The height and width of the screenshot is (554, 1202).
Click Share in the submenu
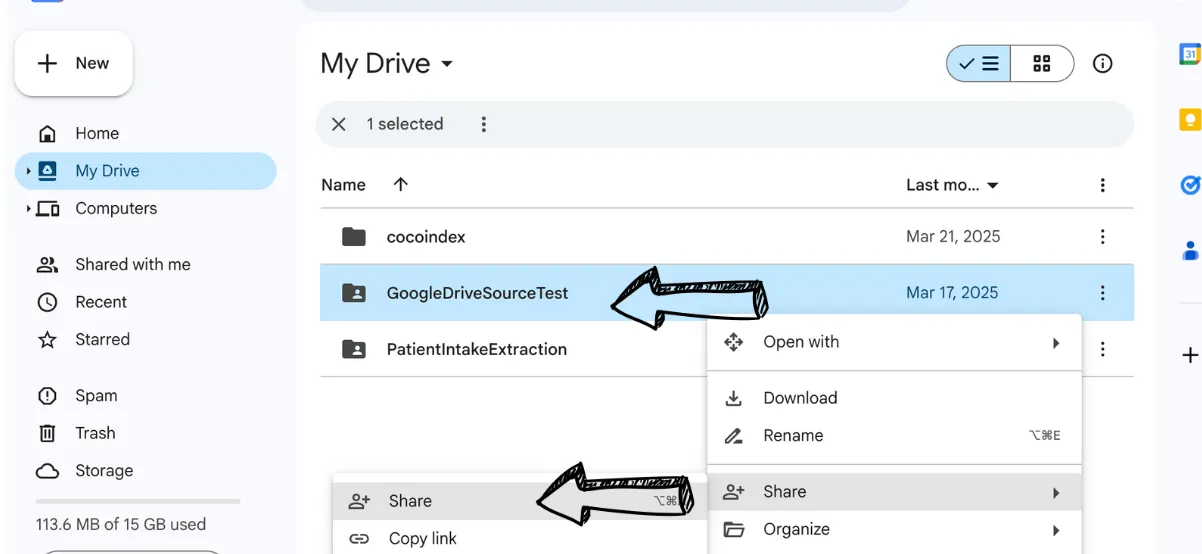[x=519, y=501]
